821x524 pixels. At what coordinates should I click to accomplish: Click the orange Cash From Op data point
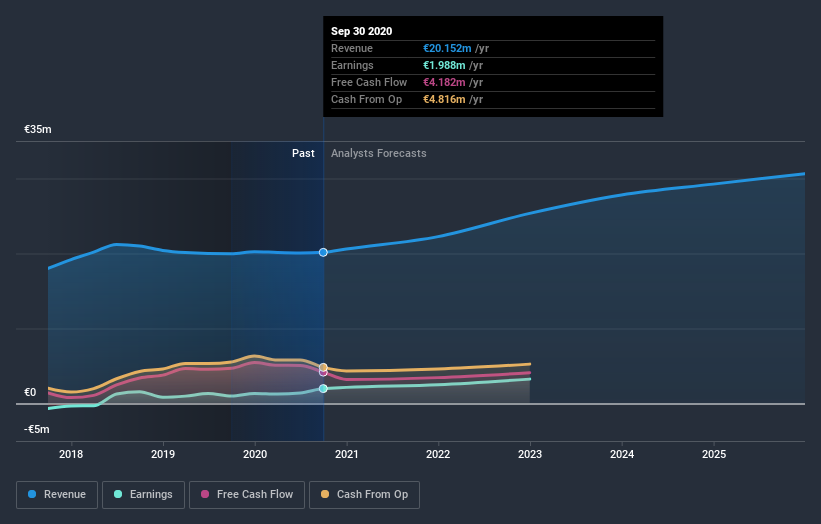pos(323,367)
